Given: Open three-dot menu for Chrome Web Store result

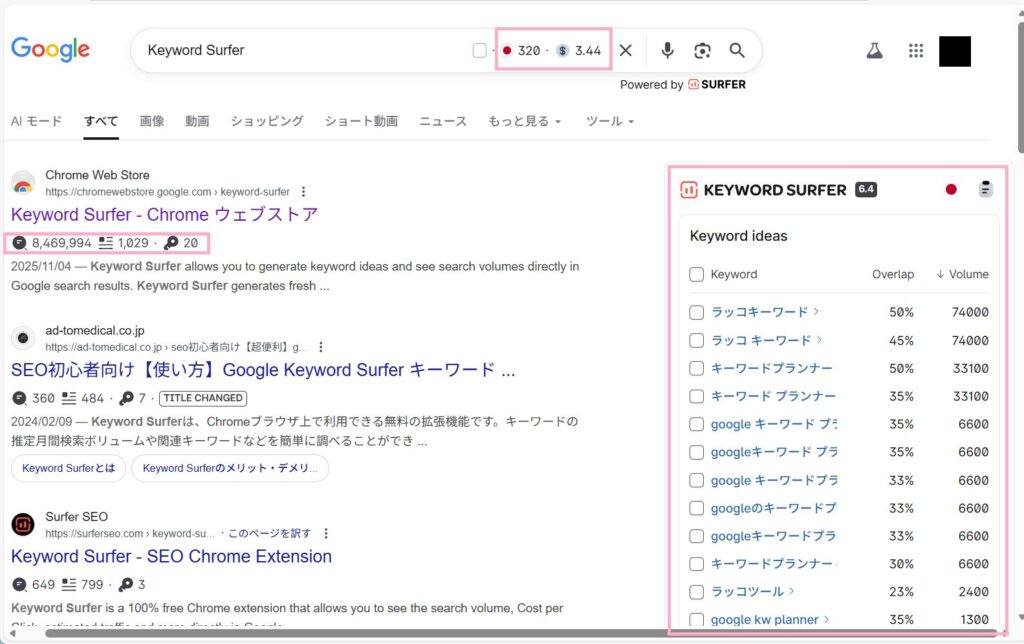Looking at the screenshot, I should 304,192.
